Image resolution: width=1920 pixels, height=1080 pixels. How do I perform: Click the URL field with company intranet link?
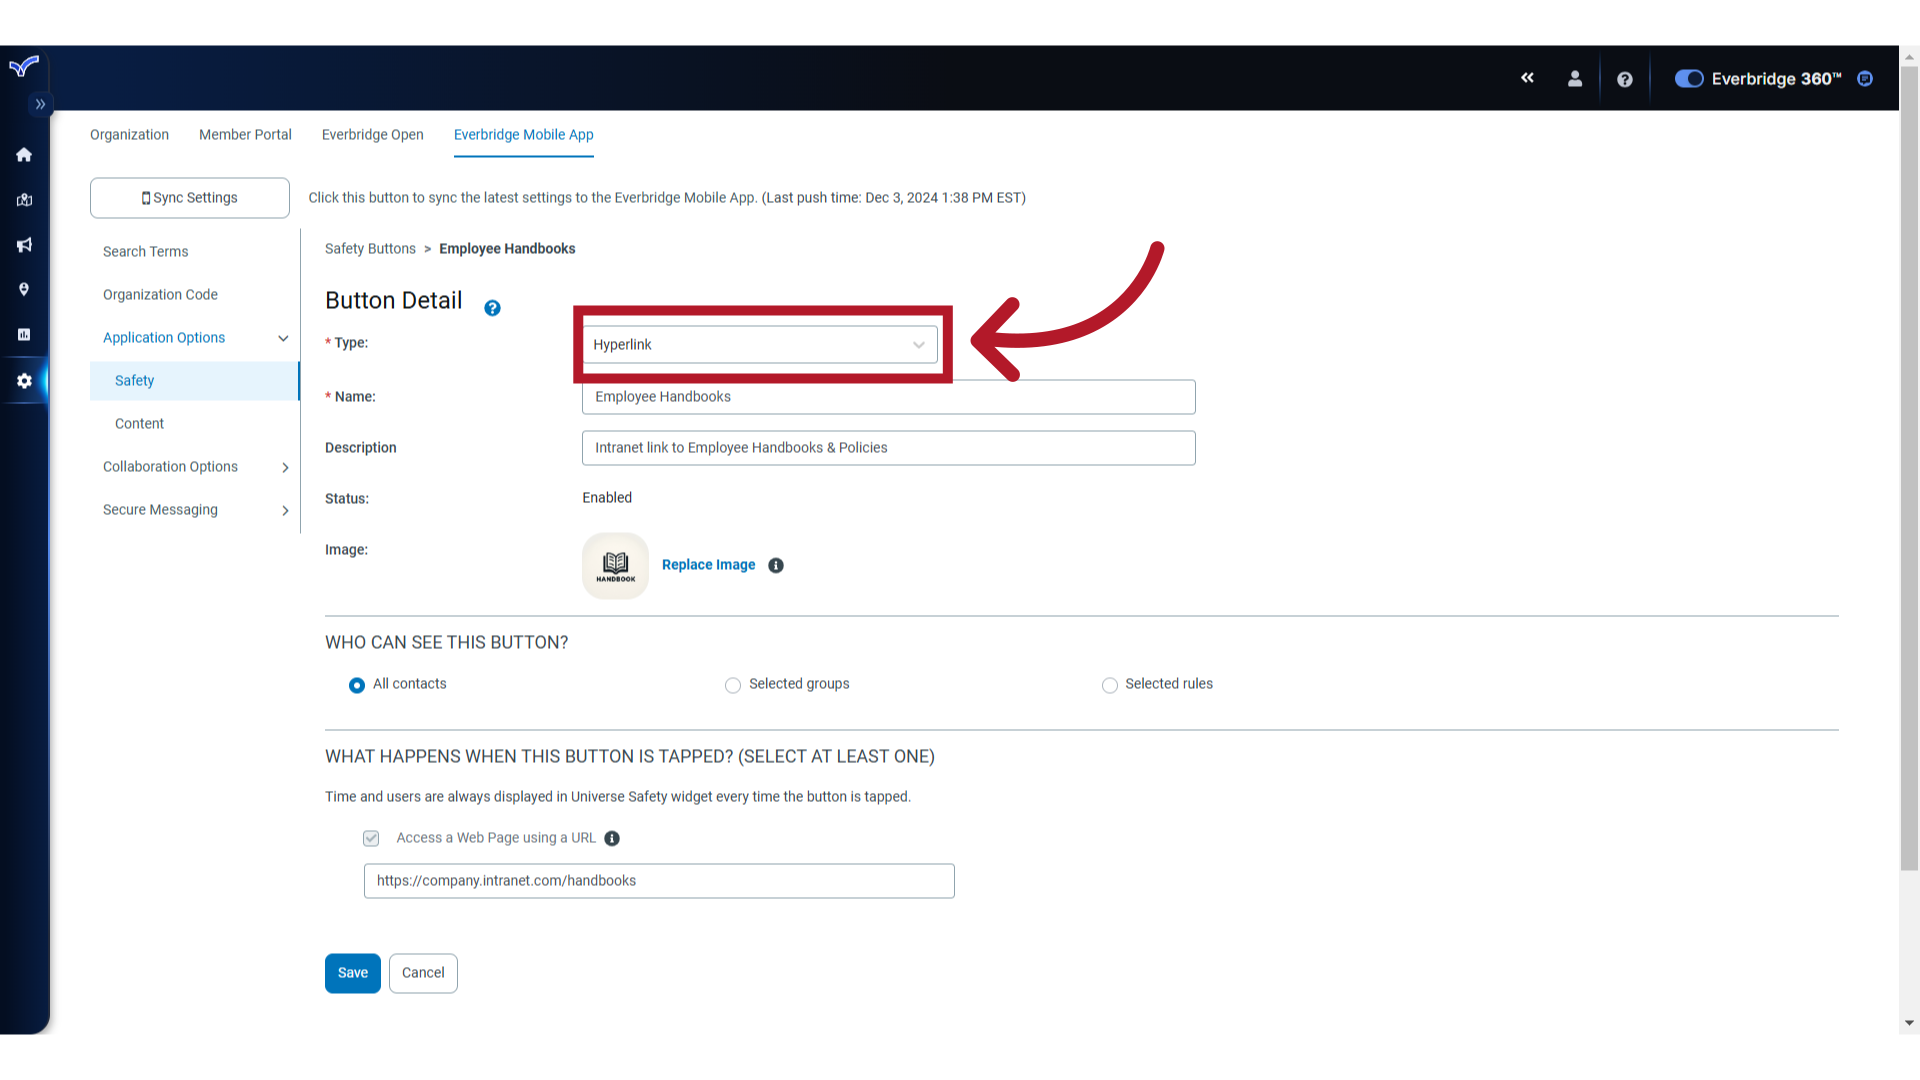659,881
